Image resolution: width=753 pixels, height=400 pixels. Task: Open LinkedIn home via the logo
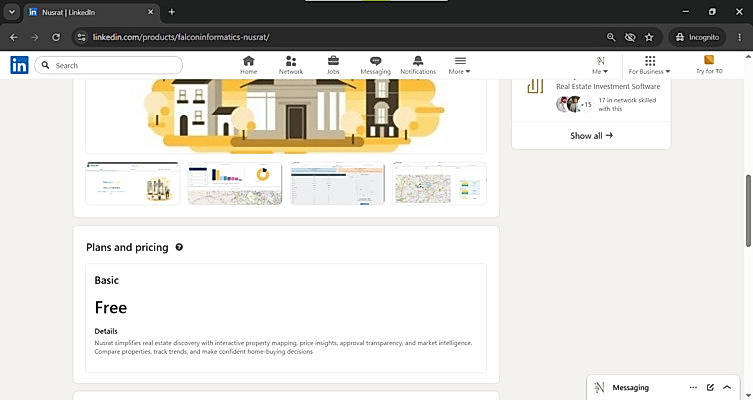[x=19, y=65]
